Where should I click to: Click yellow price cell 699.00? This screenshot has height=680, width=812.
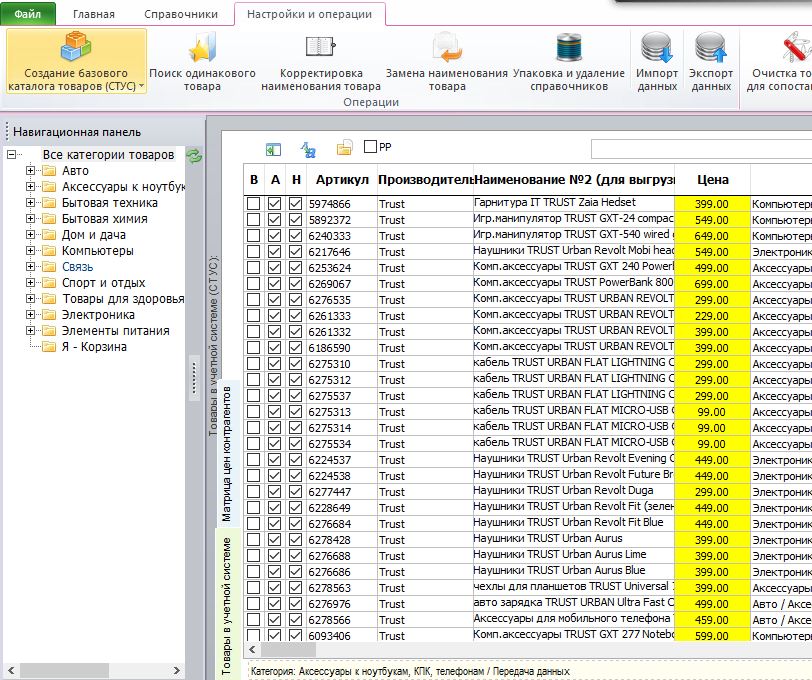[x=712, y=284]
